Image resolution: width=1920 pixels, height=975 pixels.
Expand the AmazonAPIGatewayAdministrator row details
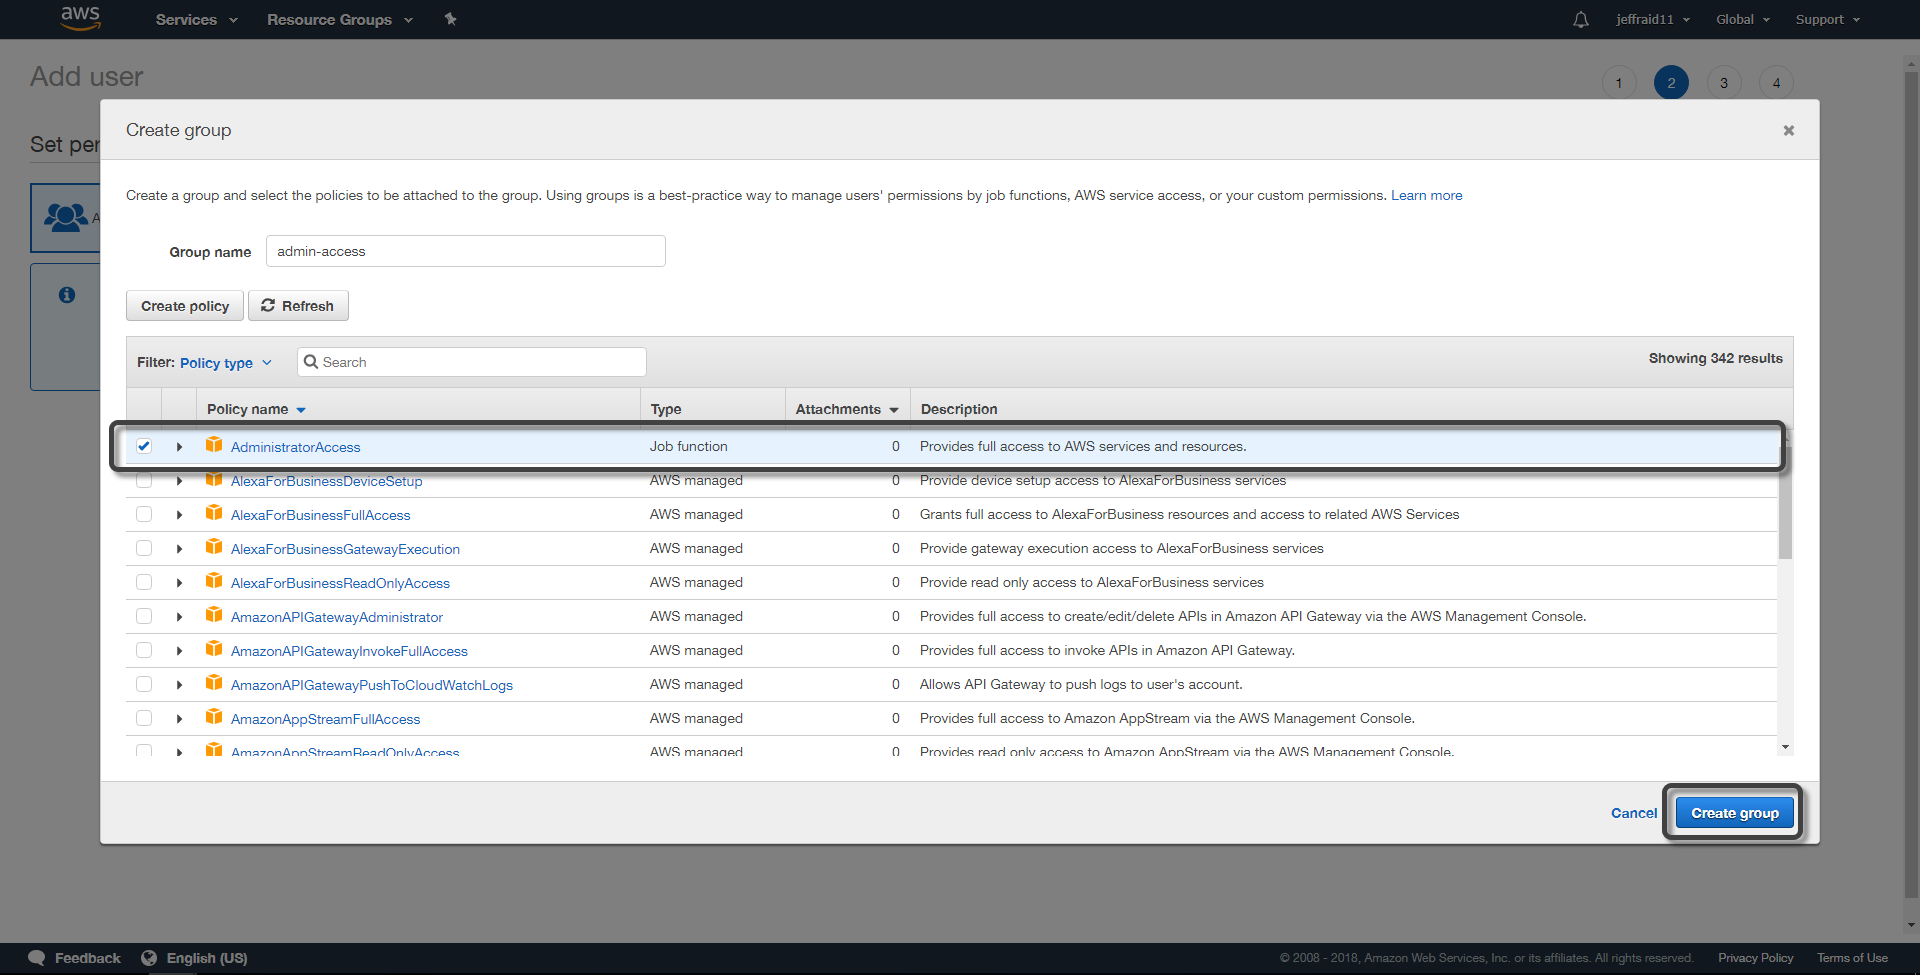coord(179,617)
